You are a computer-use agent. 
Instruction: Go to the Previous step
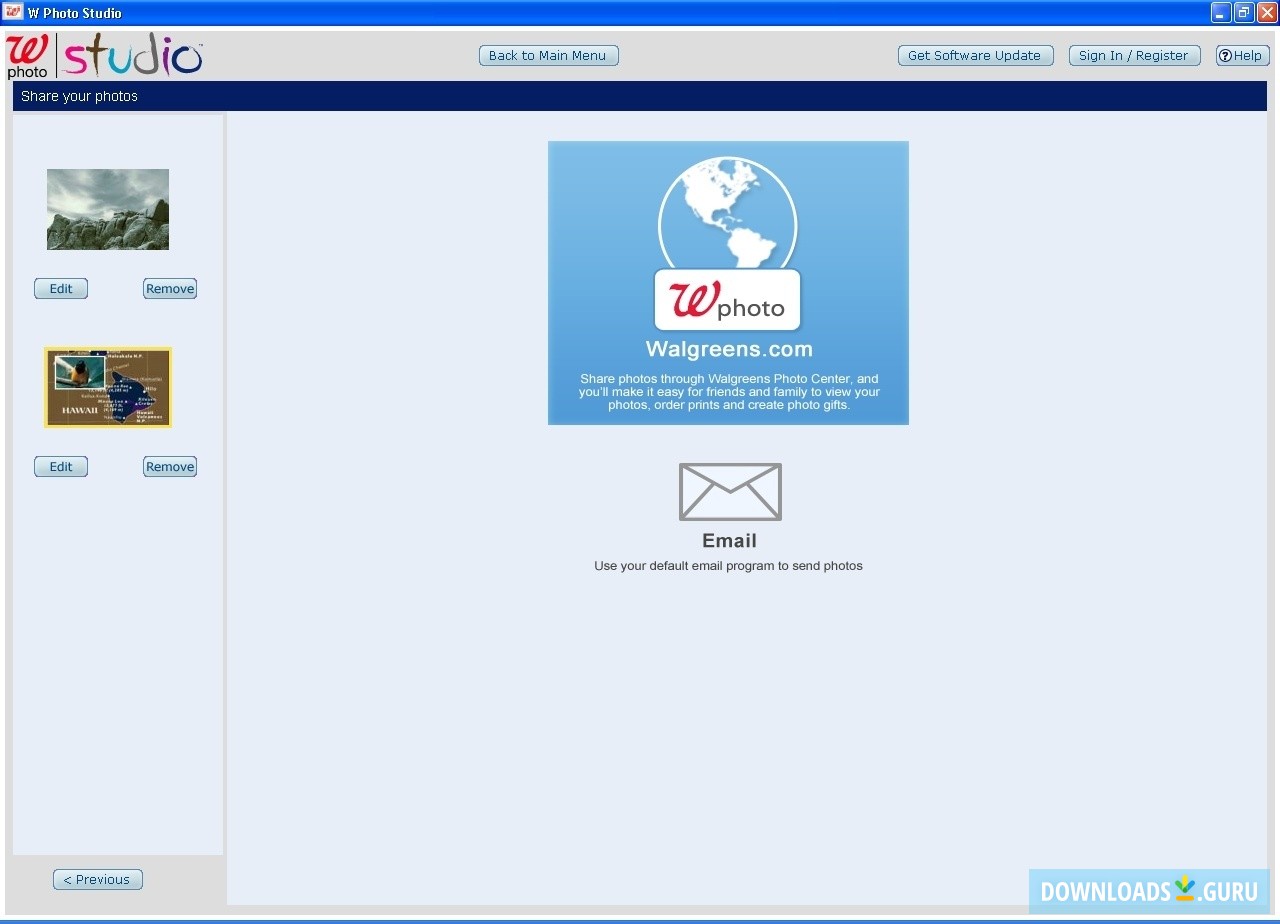(x=98, y=880)
